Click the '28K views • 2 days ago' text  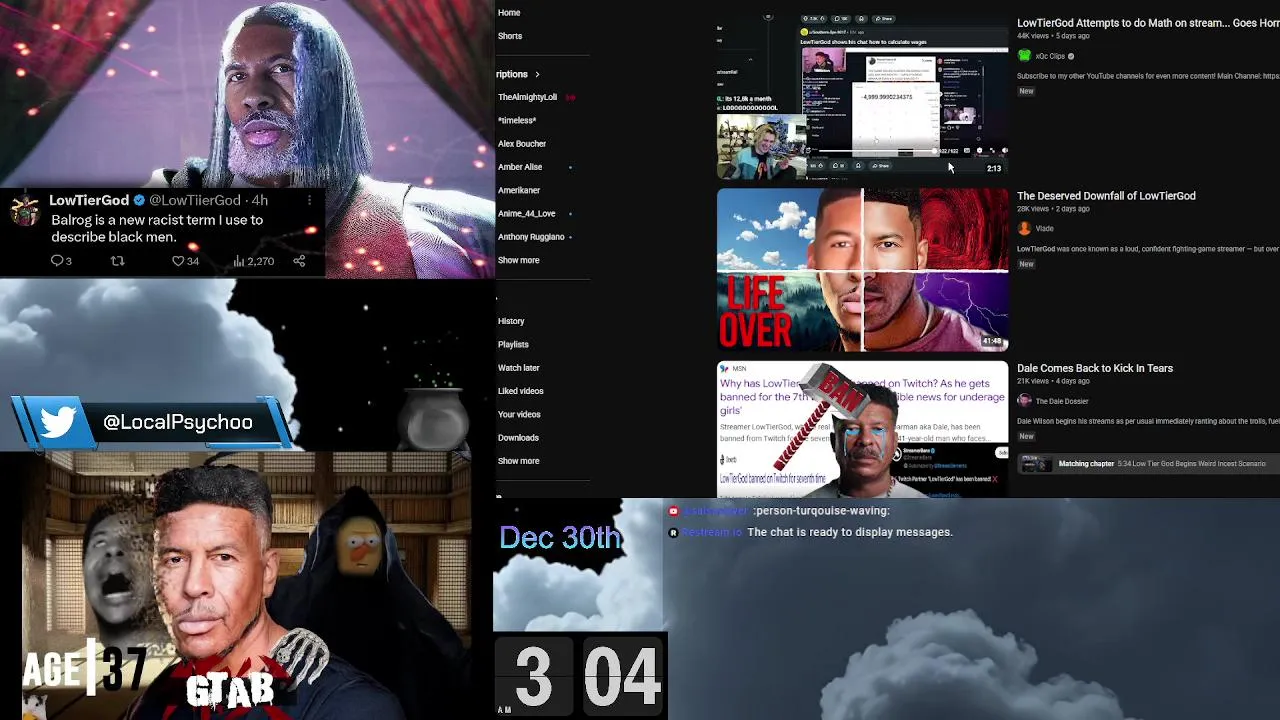1053,209
